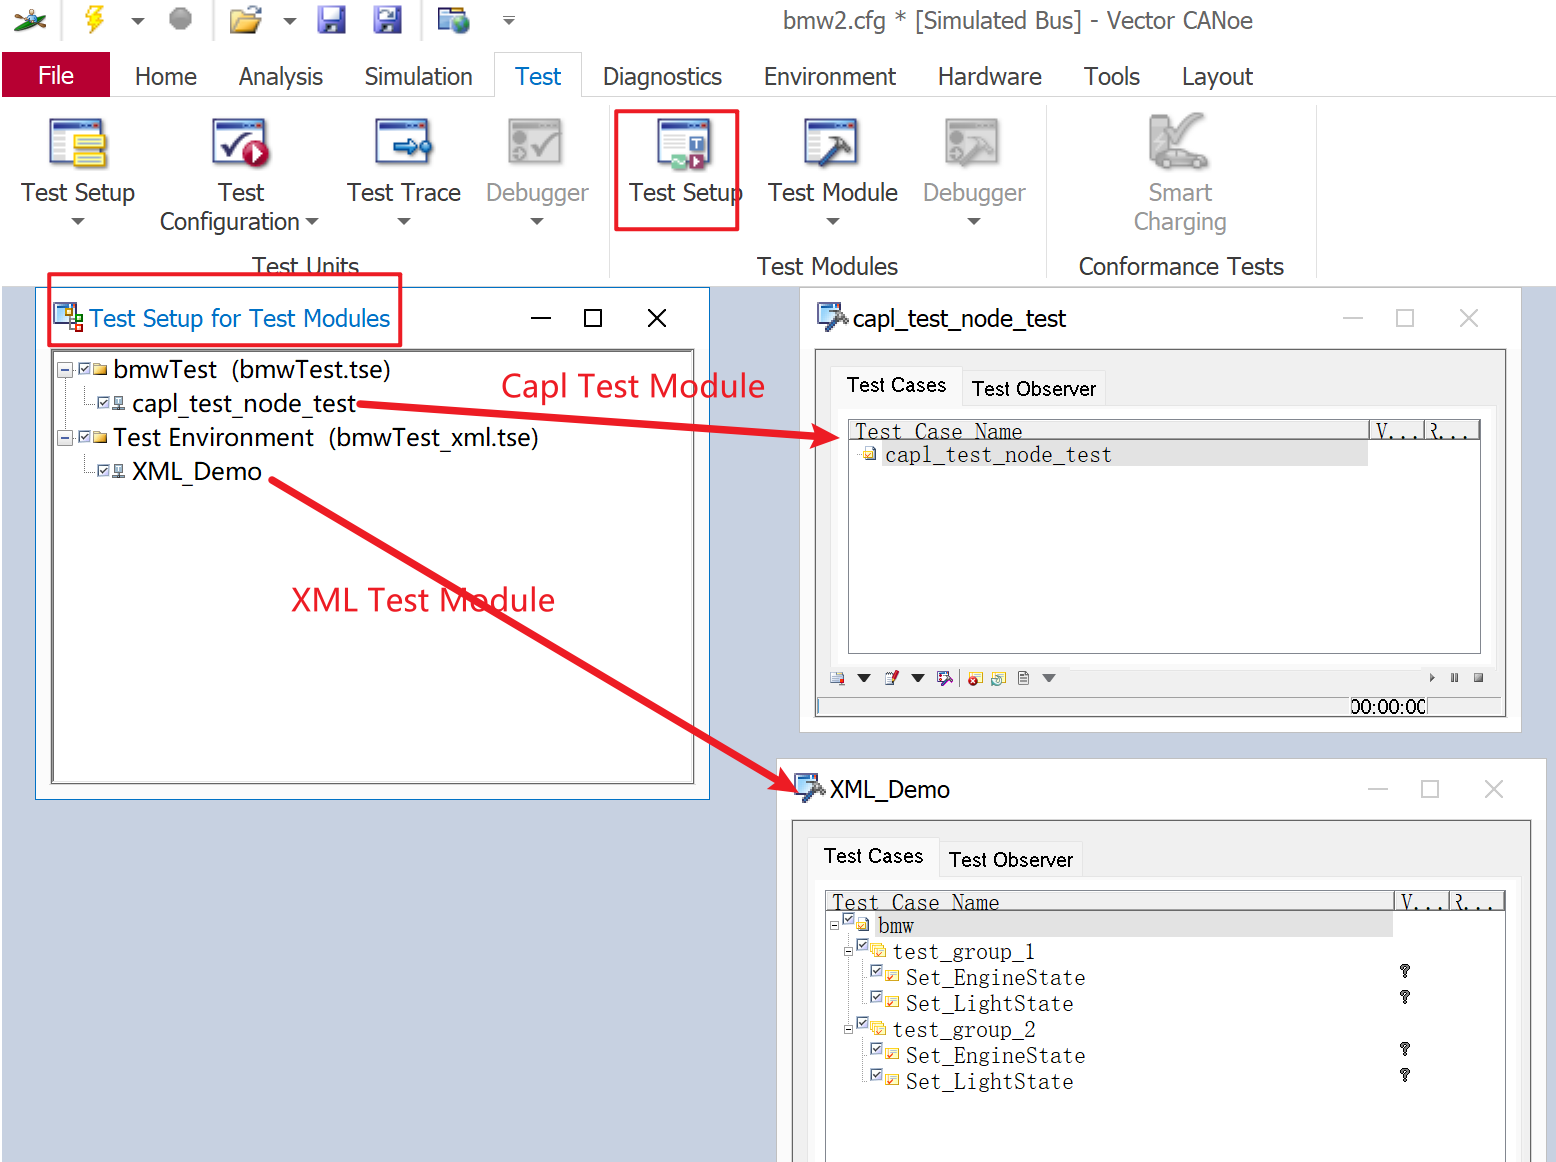This screenshot has height=1162, width=1556.
Task: Select Set_EngineState under test_group_1
Action: 995,977
